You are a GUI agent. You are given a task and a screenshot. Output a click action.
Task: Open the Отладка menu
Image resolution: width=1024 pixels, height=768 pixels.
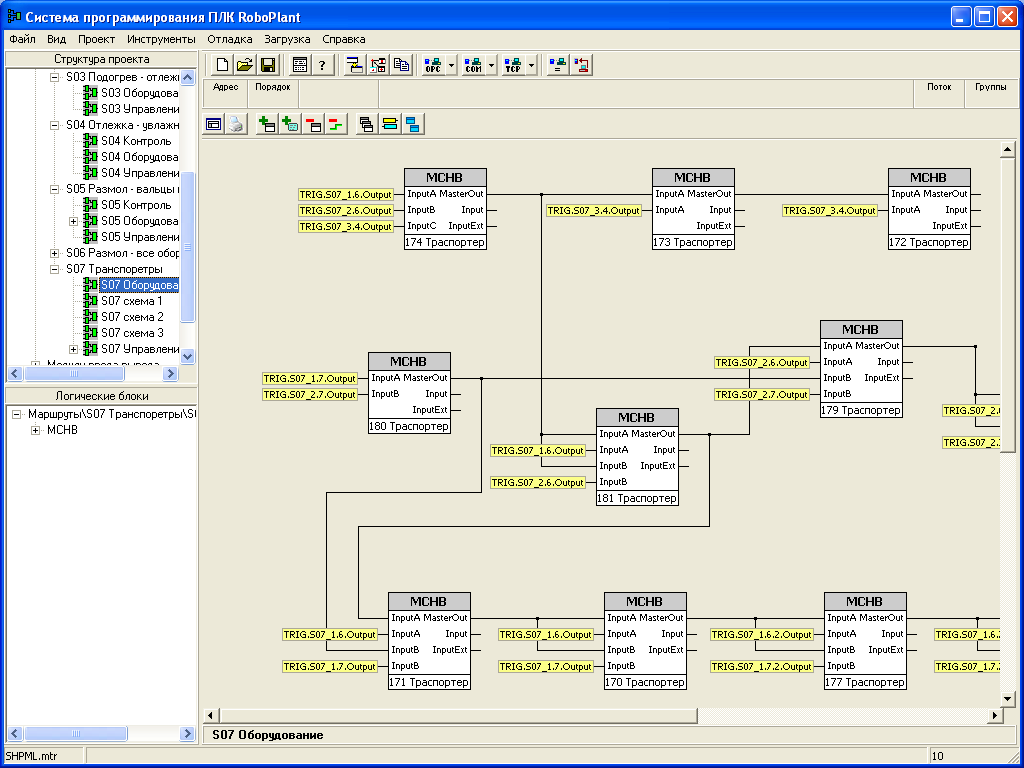229,39
